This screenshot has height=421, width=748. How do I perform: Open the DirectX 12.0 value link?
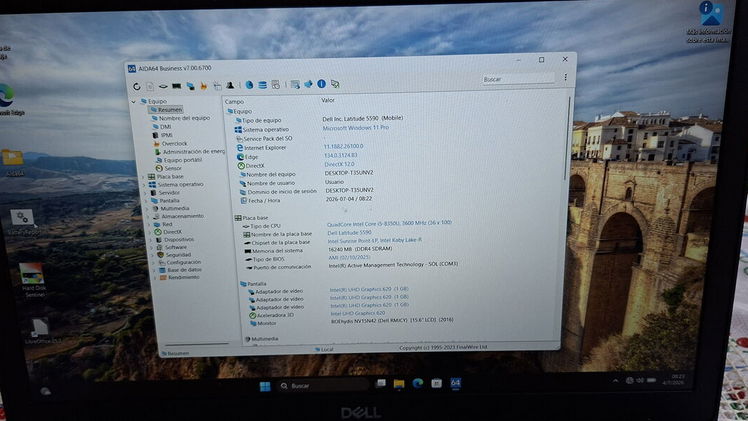[x=339, y=164]
